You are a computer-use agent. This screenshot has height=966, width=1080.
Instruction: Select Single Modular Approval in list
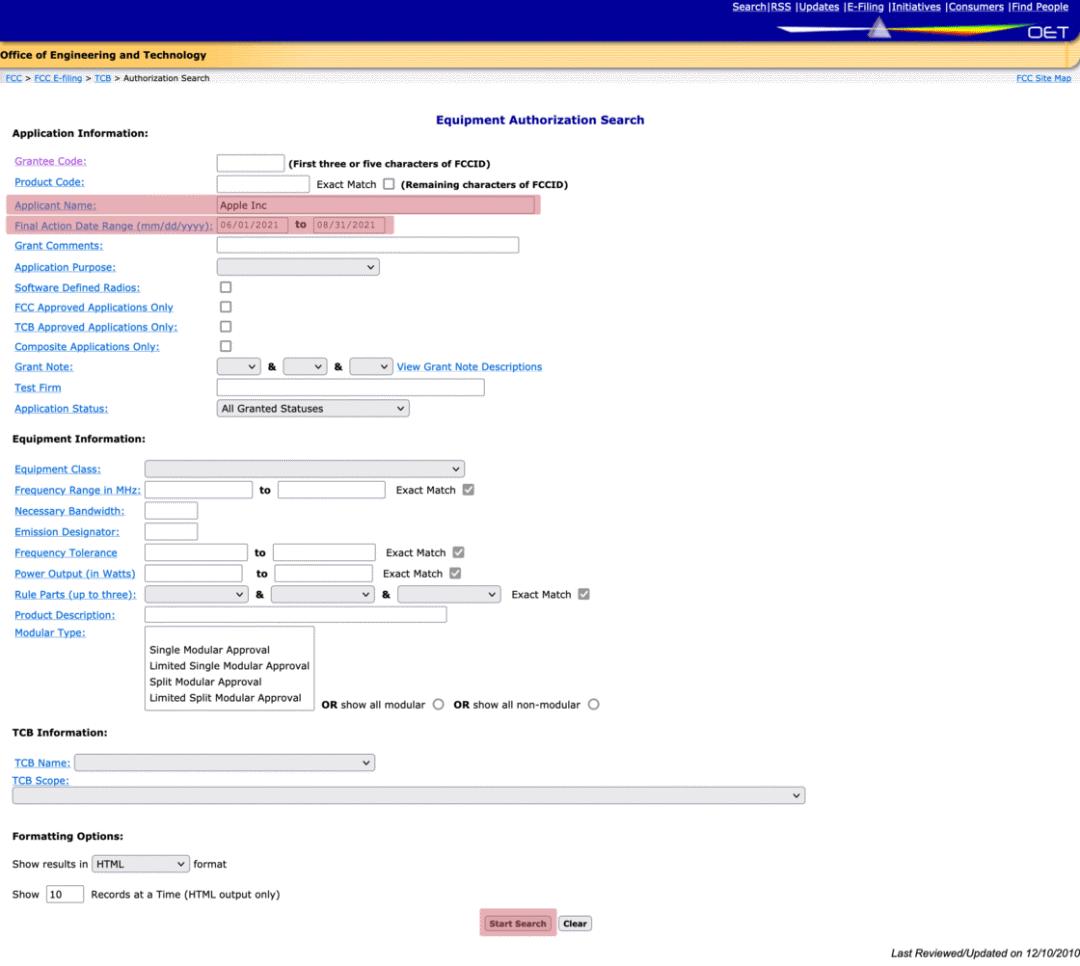pyautogui.click(x=209, y=650)
